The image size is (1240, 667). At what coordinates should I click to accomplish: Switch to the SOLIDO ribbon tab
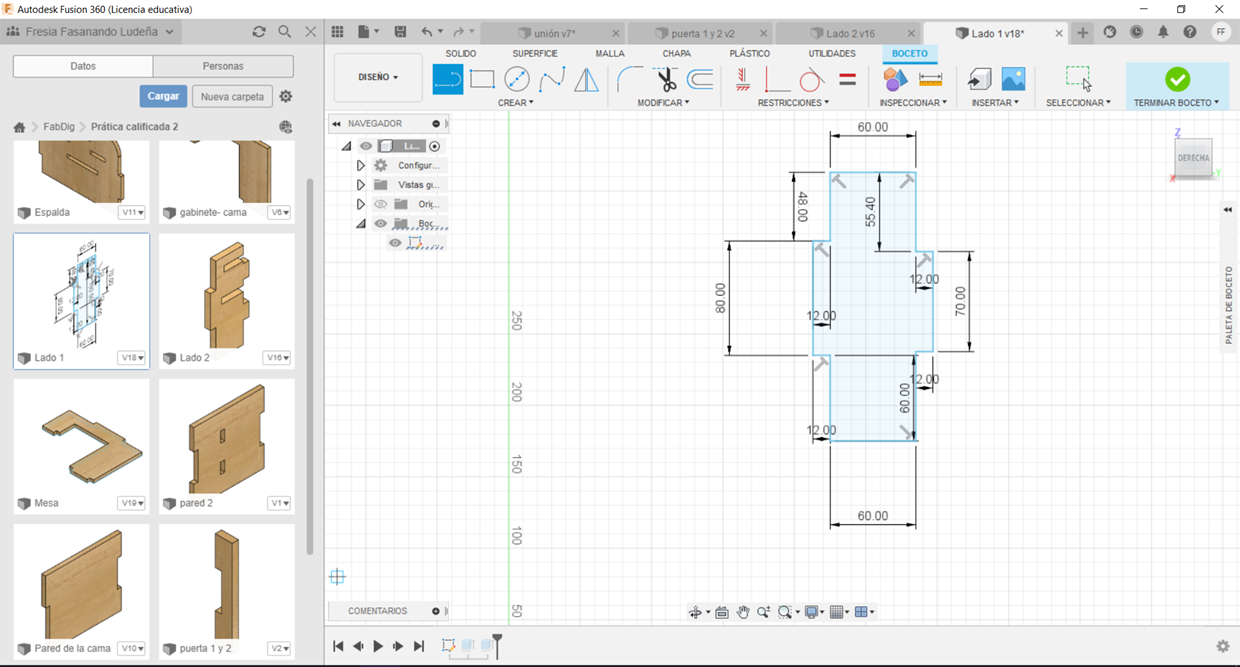click(x=460, y=53)
